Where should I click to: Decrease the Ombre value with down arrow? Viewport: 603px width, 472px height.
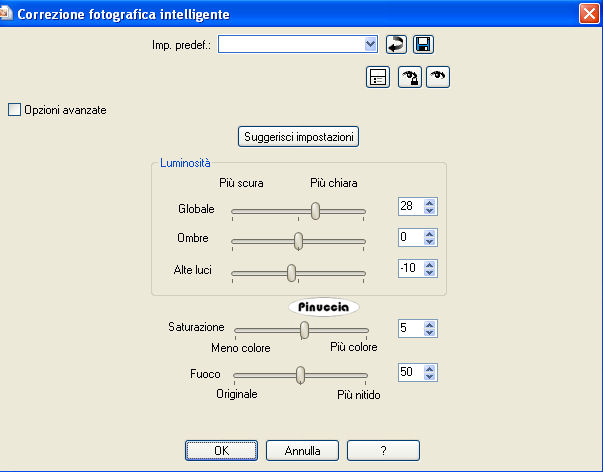click(x=430, y=242)
